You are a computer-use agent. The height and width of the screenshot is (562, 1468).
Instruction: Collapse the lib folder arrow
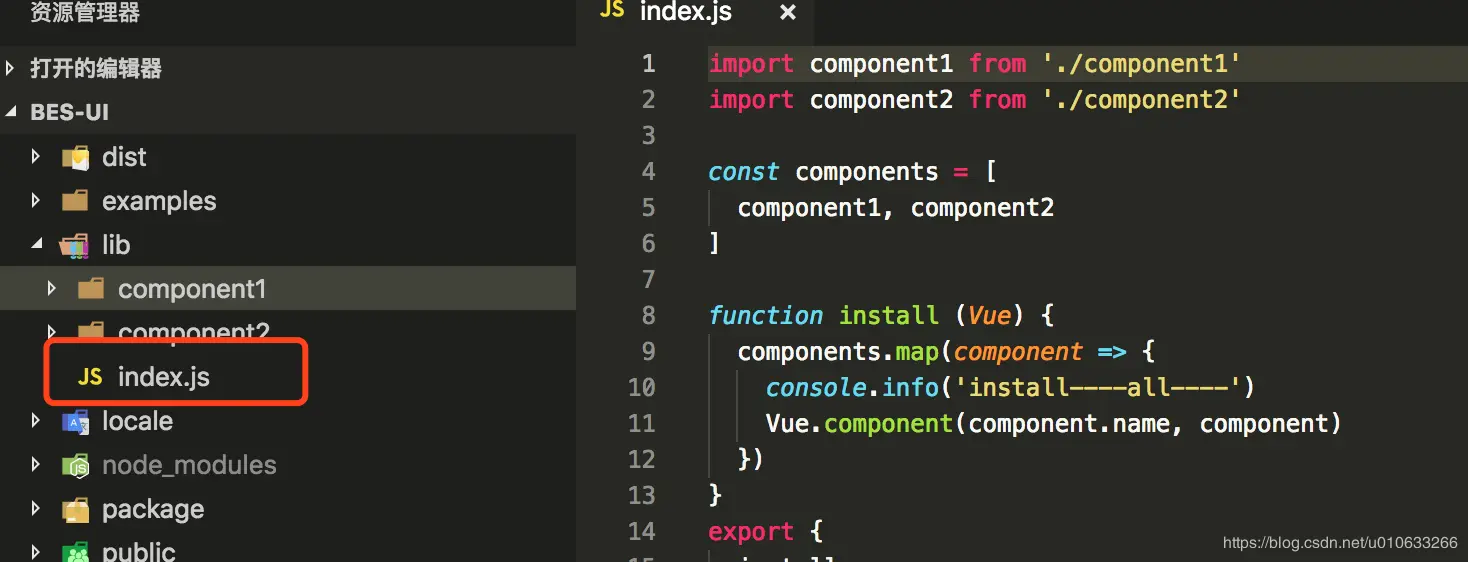point(36,245)
